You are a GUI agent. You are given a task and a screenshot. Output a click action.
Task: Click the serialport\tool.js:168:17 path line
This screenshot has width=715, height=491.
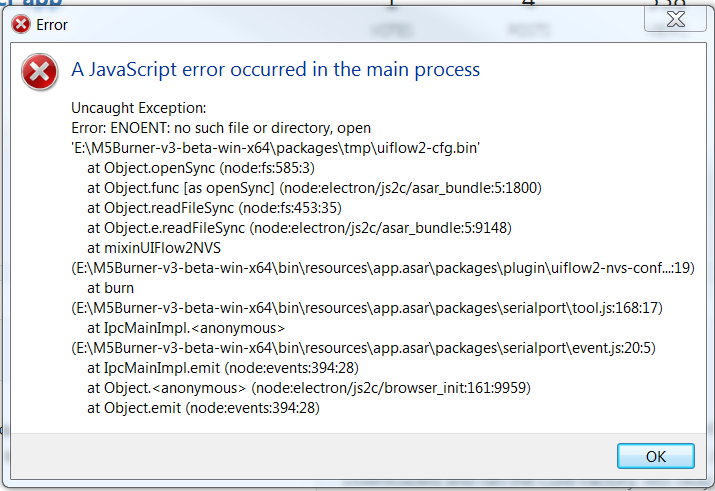[367, 308]
